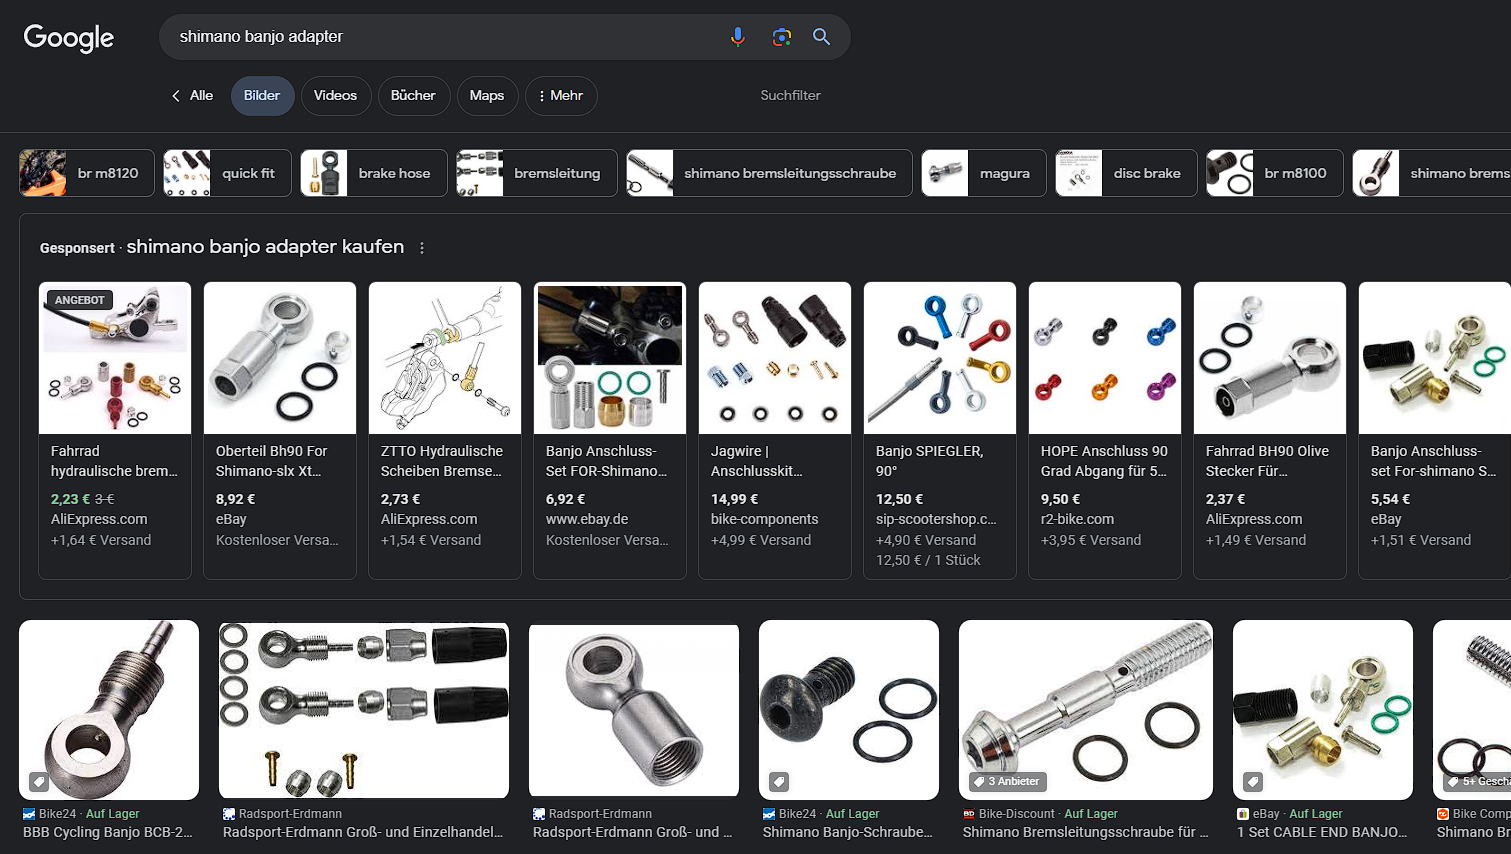Open the Bücher tab

point(413,96)
